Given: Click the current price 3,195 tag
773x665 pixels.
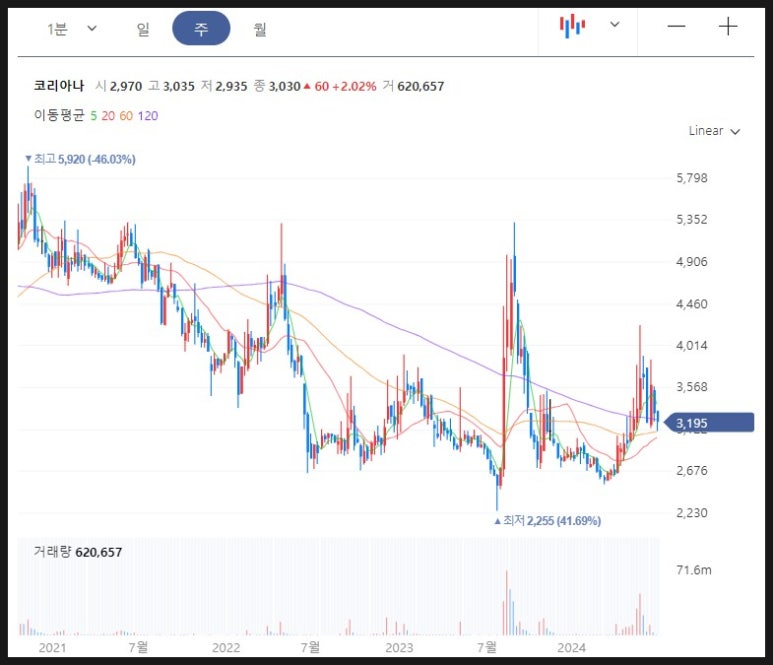Looking at the screenshot, I should pos(709,423).
